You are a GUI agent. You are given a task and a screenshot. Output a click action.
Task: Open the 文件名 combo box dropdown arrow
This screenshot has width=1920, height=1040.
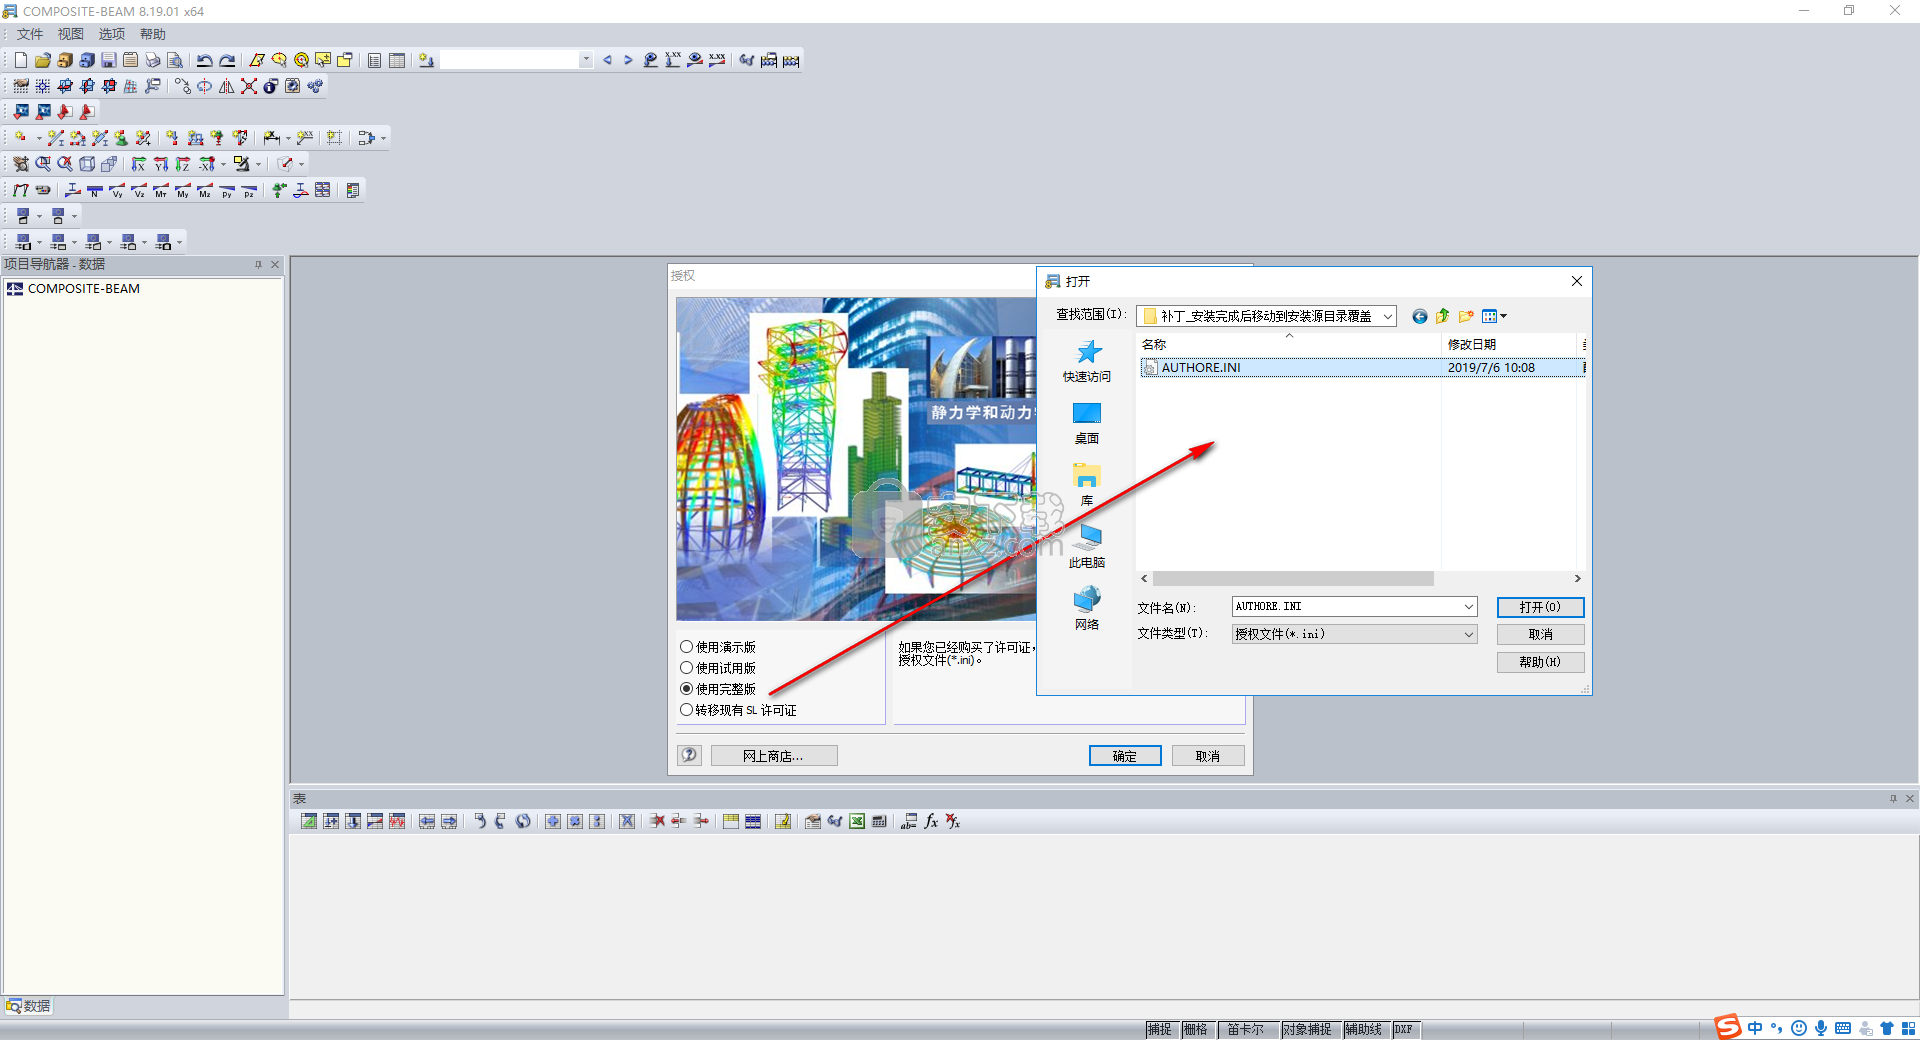click(1469, 607)
